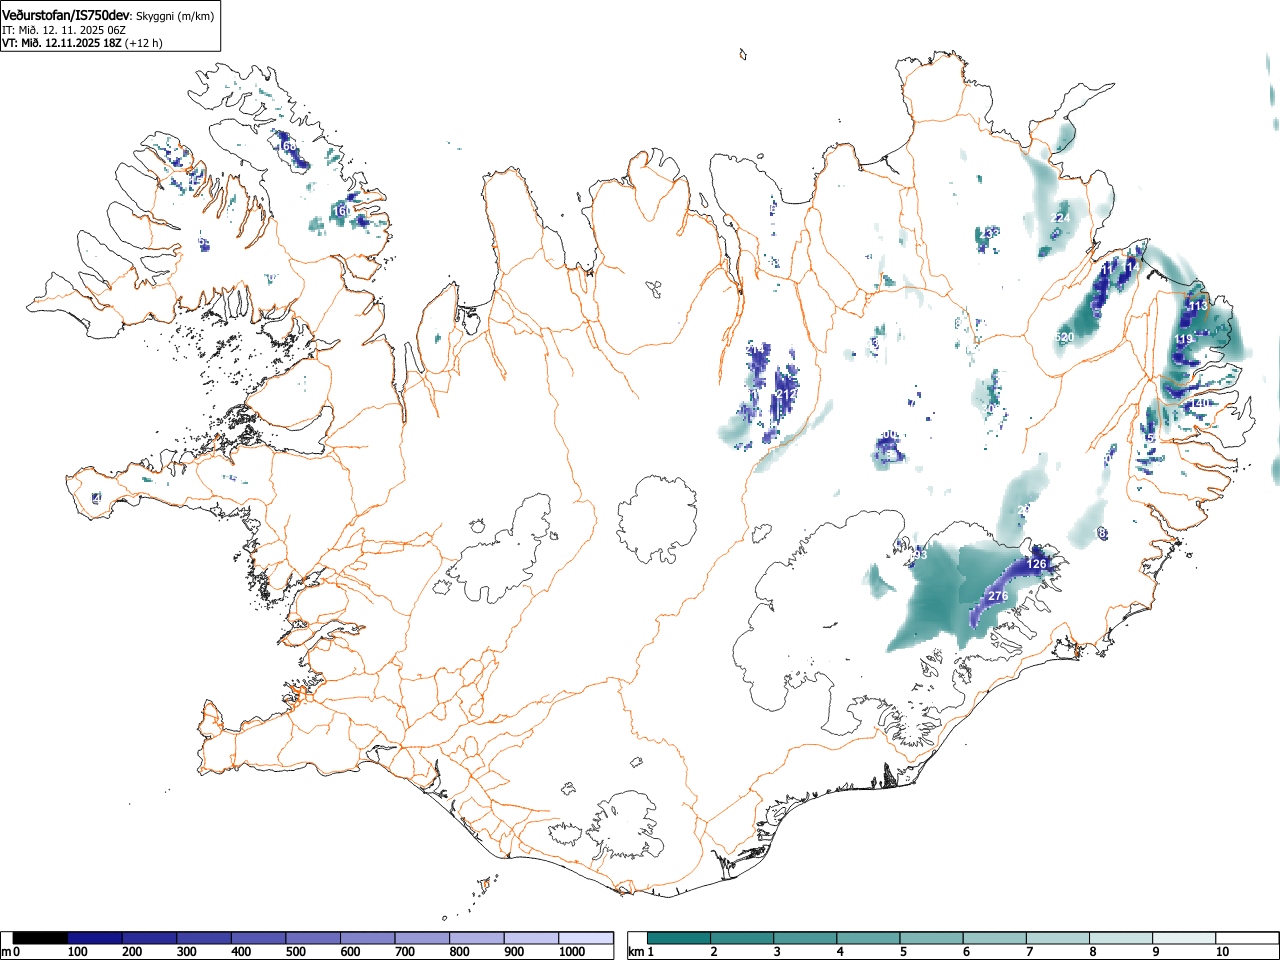
Task: Click the 600–700 m legend color segment
Action: point(368,938)
